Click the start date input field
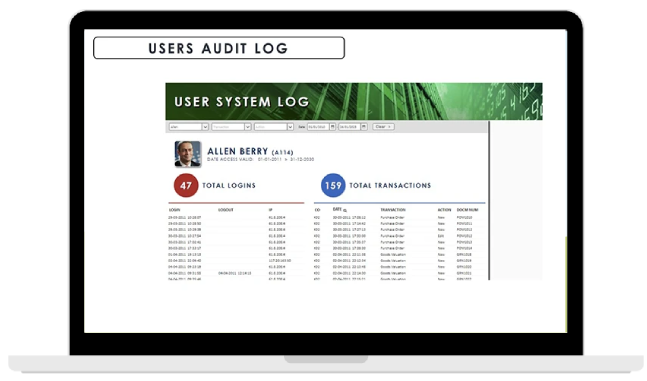This screenshot has height=381, width=647. 318,127
